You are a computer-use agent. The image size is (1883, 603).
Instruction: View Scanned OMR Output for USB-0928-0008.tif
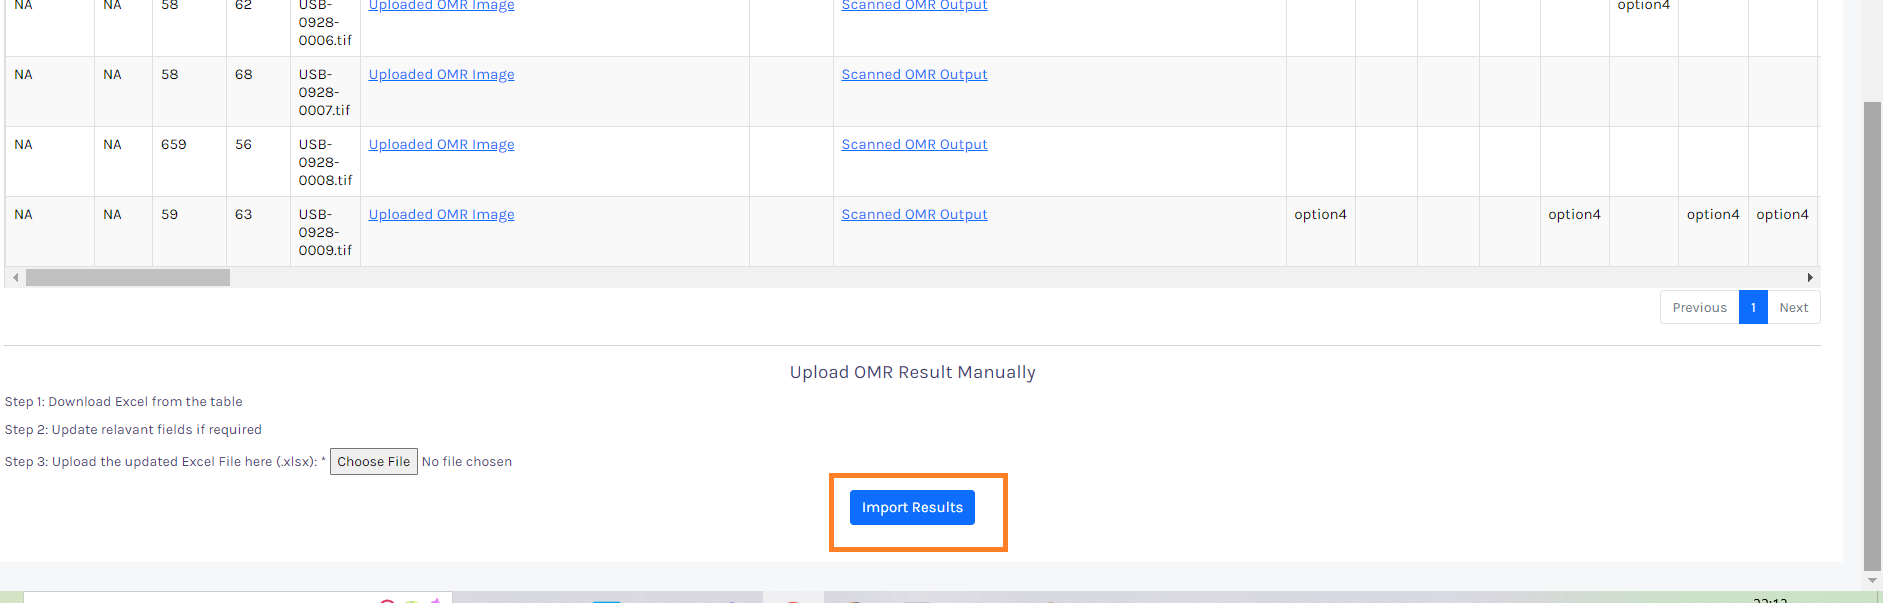coord(914,145)
